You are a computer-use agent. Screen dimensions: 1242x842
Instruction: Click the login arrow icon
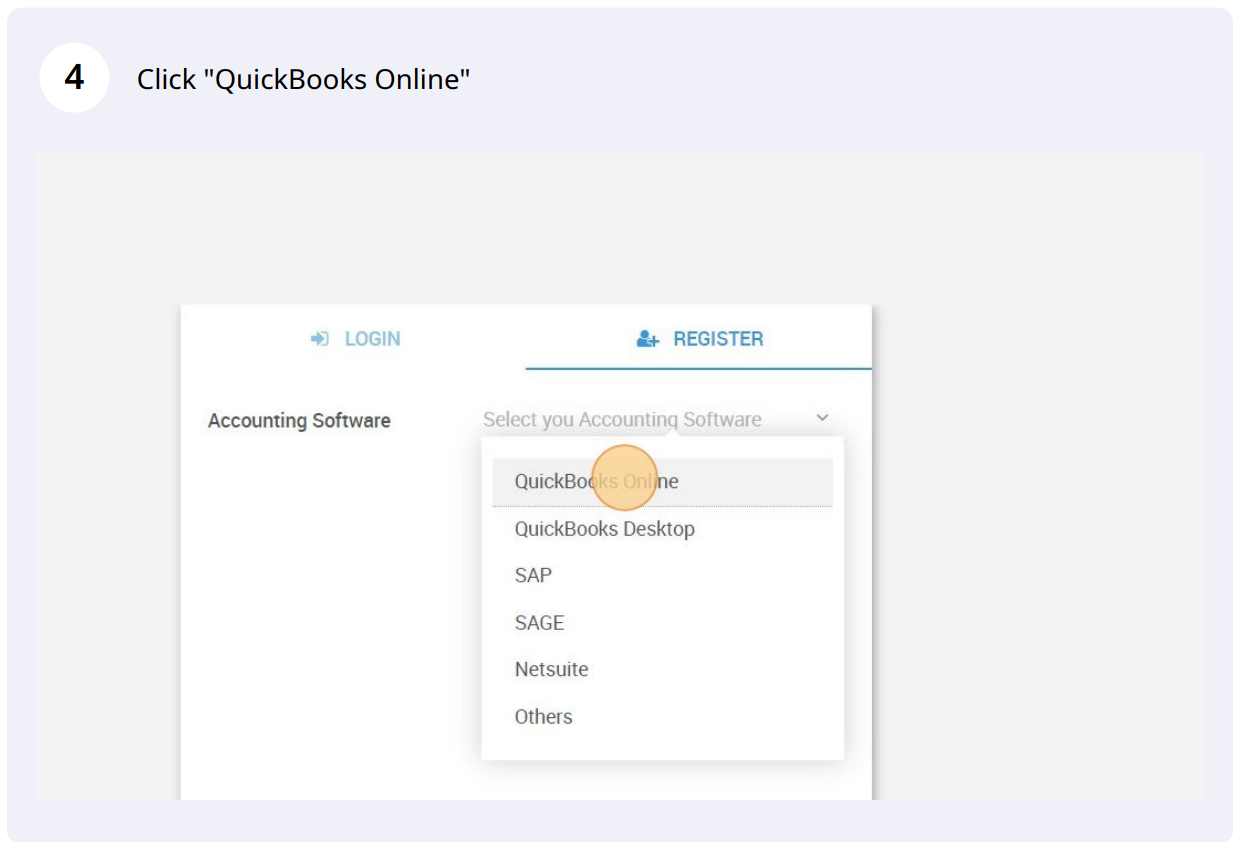(319, 339)
